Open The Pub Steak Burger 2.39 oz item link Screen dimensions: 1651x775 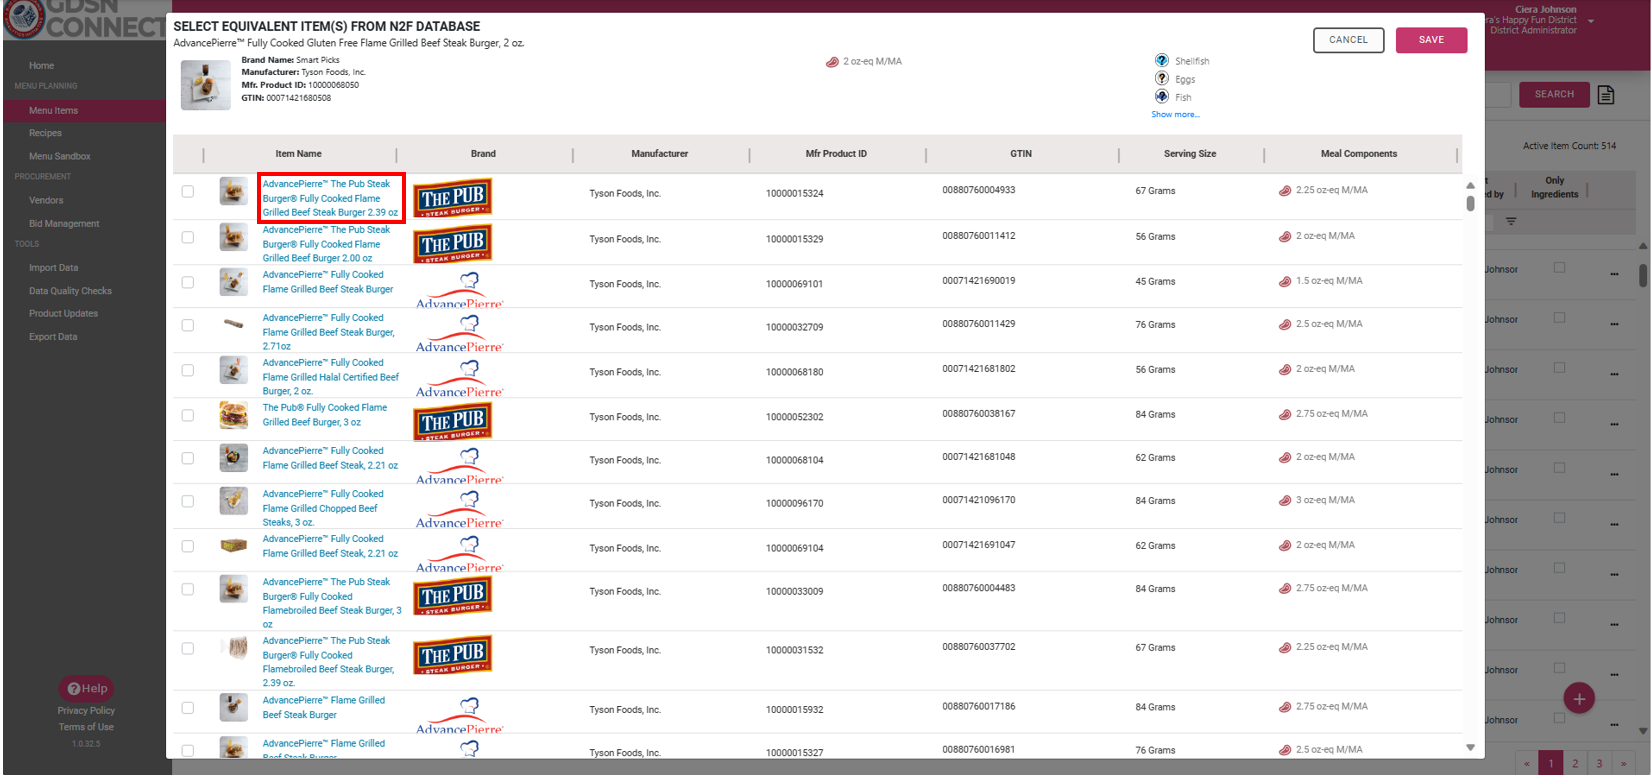pyautogui.click(x=331, y=198)
